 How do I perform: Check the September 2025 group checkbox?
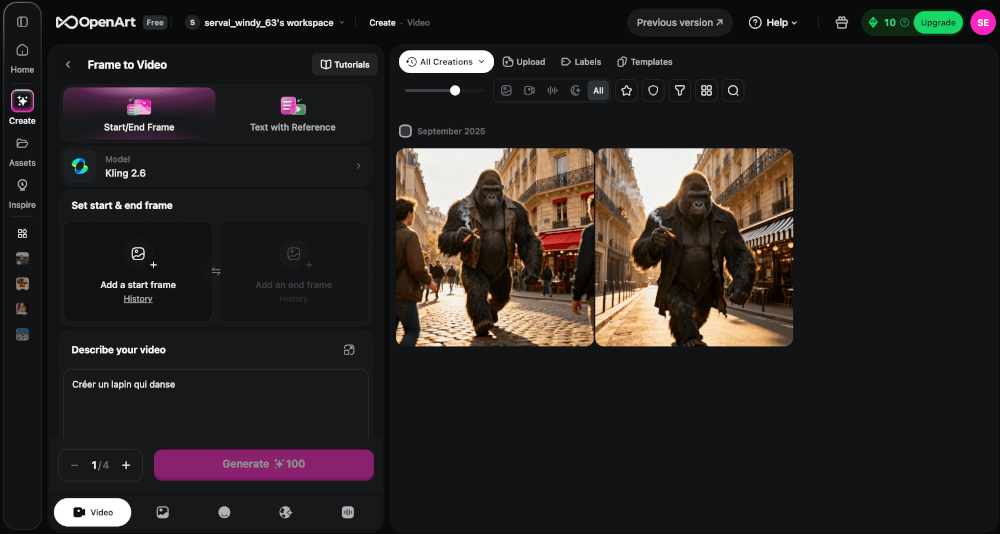[x=405, y=131]
